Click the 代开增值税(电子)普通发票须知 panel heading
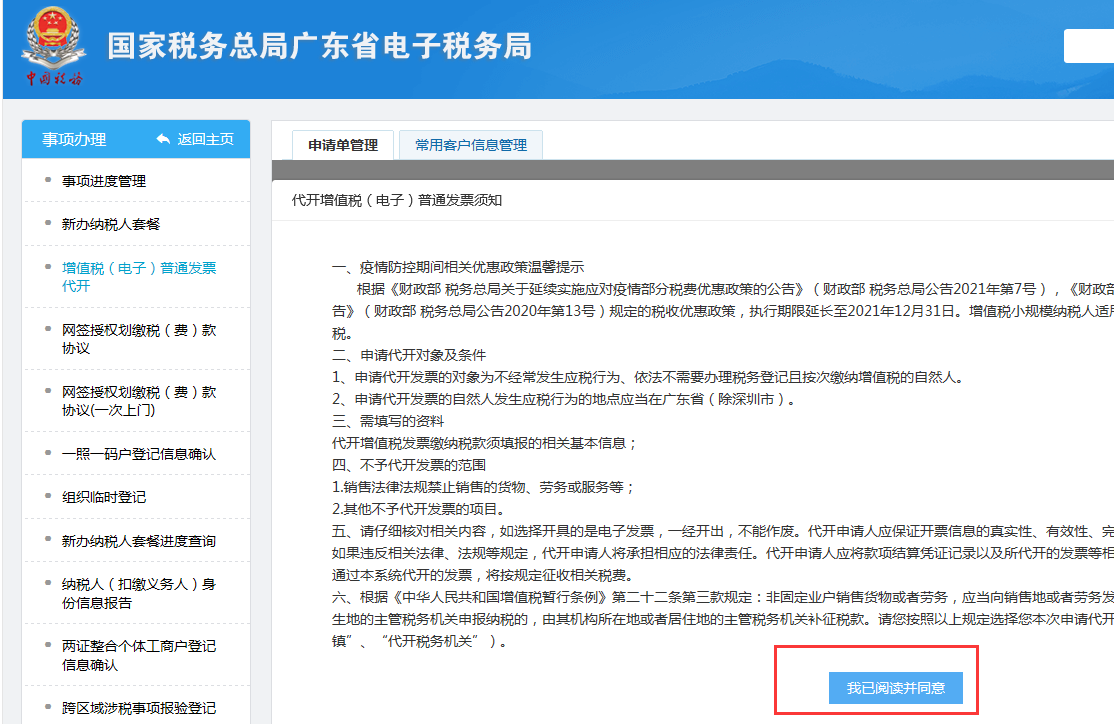Image resolution: width=1114 pixels, height=724 pixels. pos(397,200)
